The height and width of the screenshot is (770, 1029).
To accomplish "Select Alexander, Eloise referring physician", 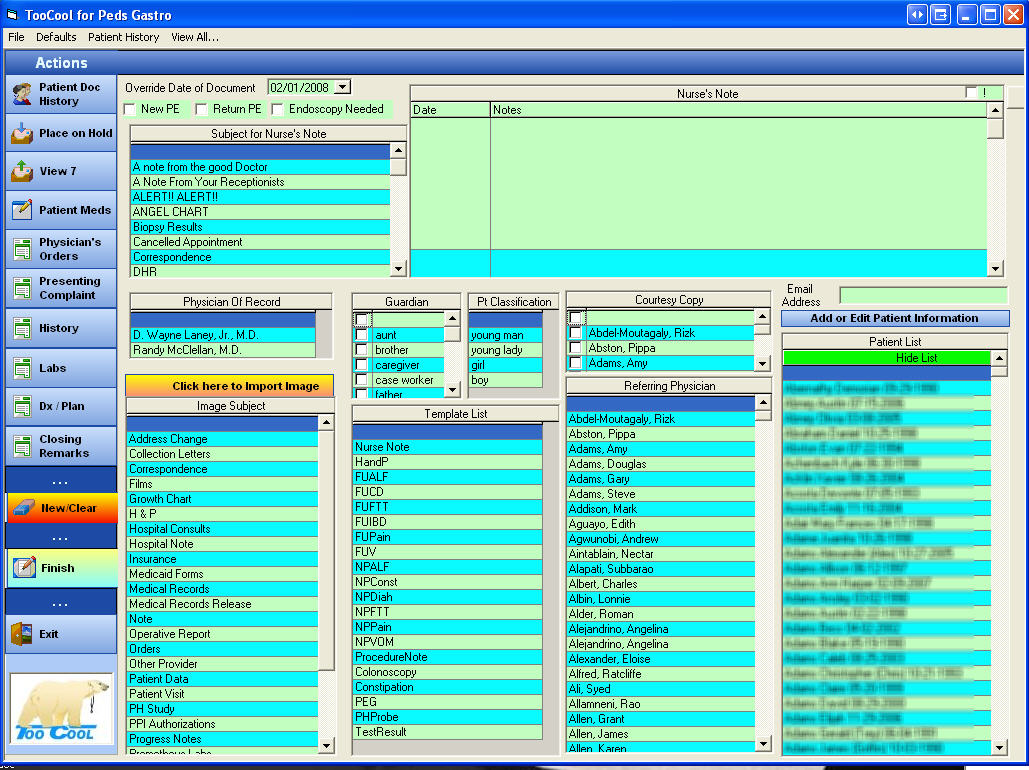I will tap(661, 659).
